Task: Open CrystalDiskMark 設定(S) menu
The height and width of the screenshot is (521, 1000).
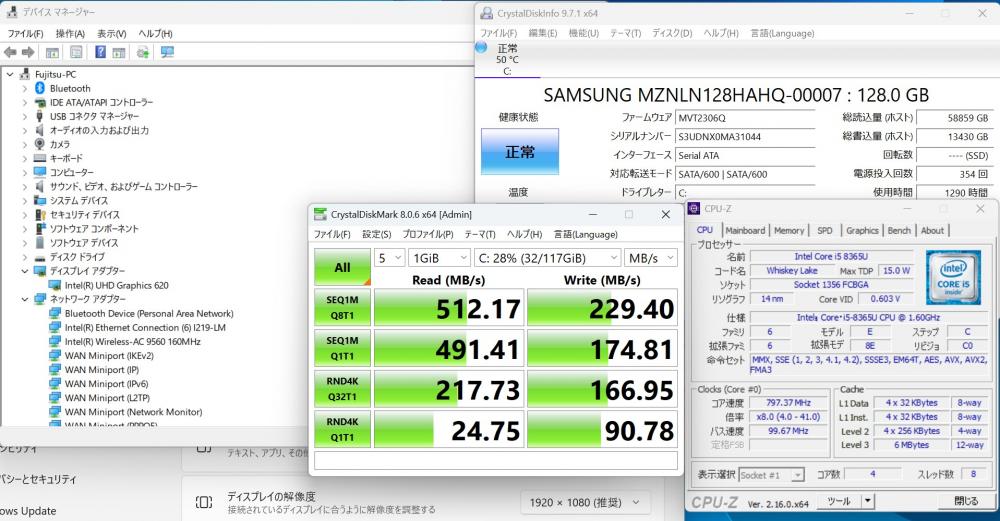Action: 376,234
